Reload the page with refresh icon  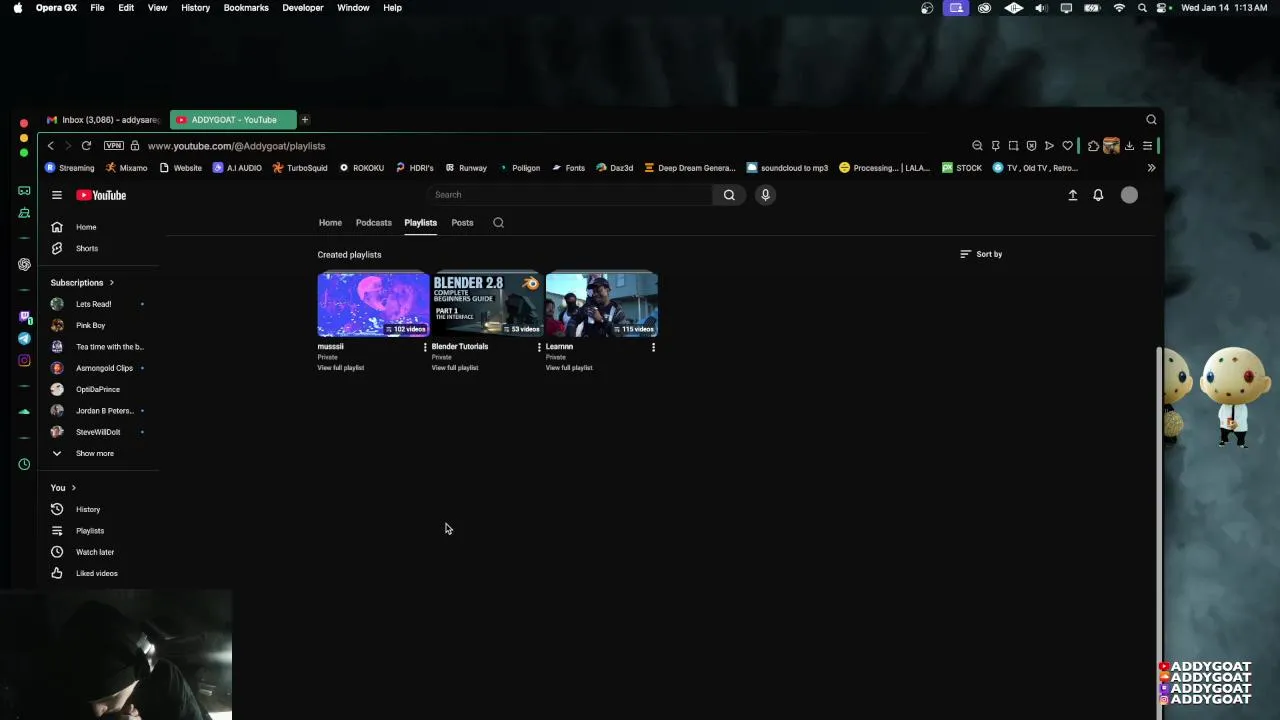point(86,146)
